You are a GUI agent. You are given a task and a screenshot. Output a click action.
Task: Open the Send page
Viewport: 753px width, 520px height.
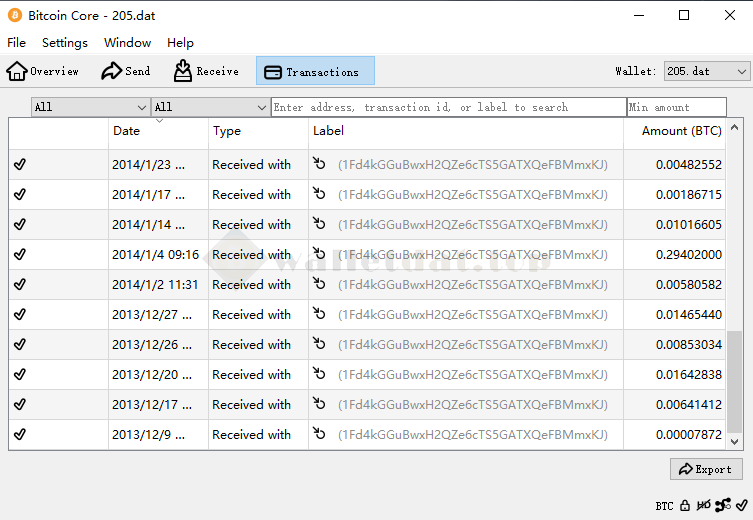[126, 71]
